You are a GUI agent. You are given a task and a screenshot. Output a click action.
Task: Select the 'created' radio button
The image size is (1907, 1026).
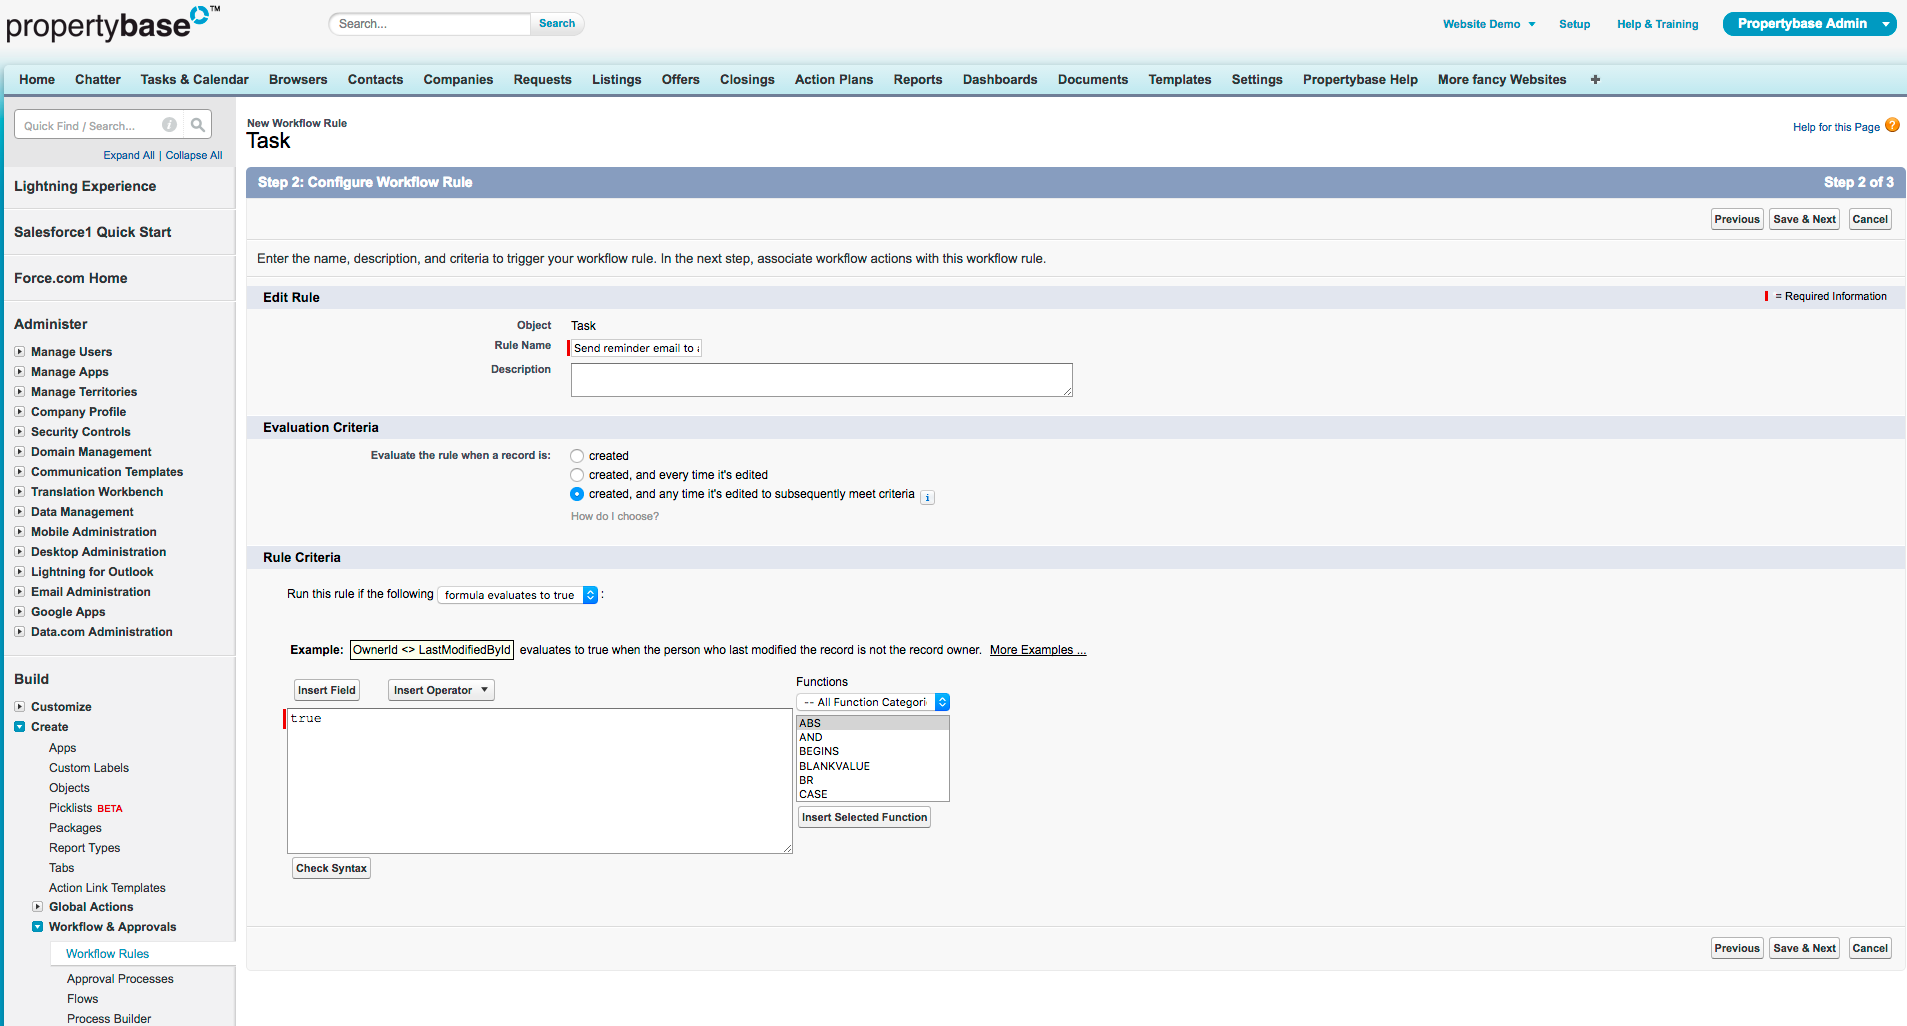click(577, 456)
